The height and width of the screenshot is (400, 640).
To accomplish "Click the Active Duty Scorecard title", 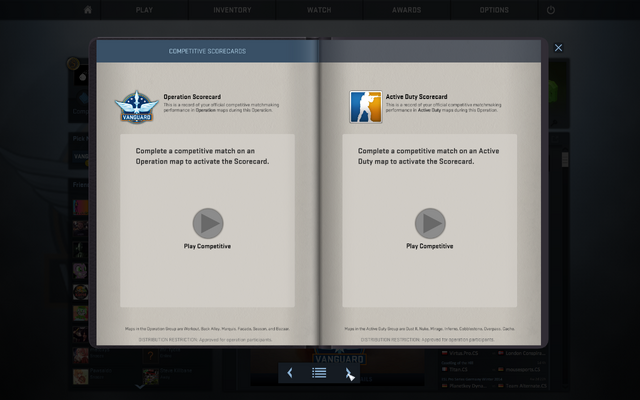I will [x=416, y=97].
